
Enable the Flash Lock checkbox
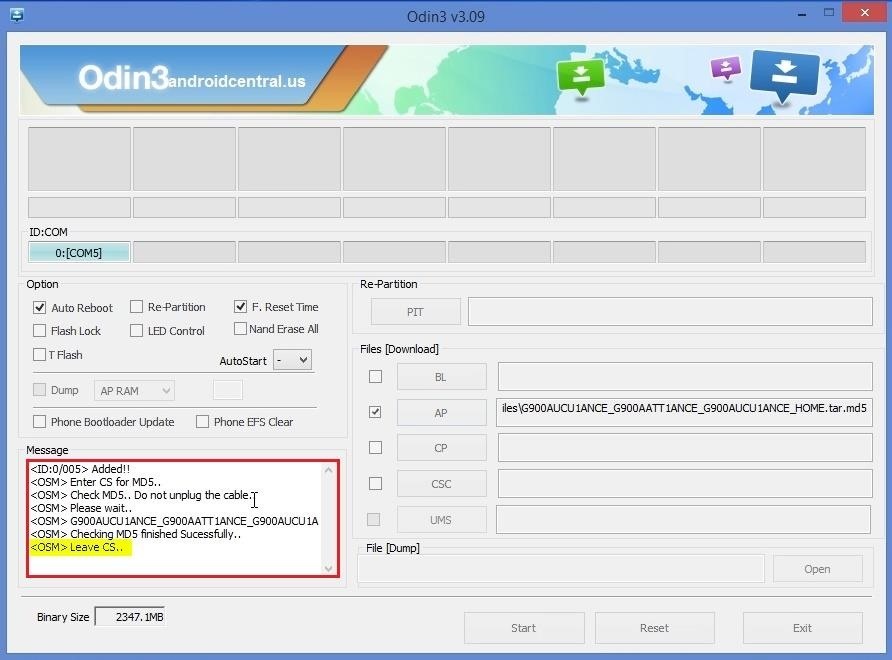click(x=39, y=331)
